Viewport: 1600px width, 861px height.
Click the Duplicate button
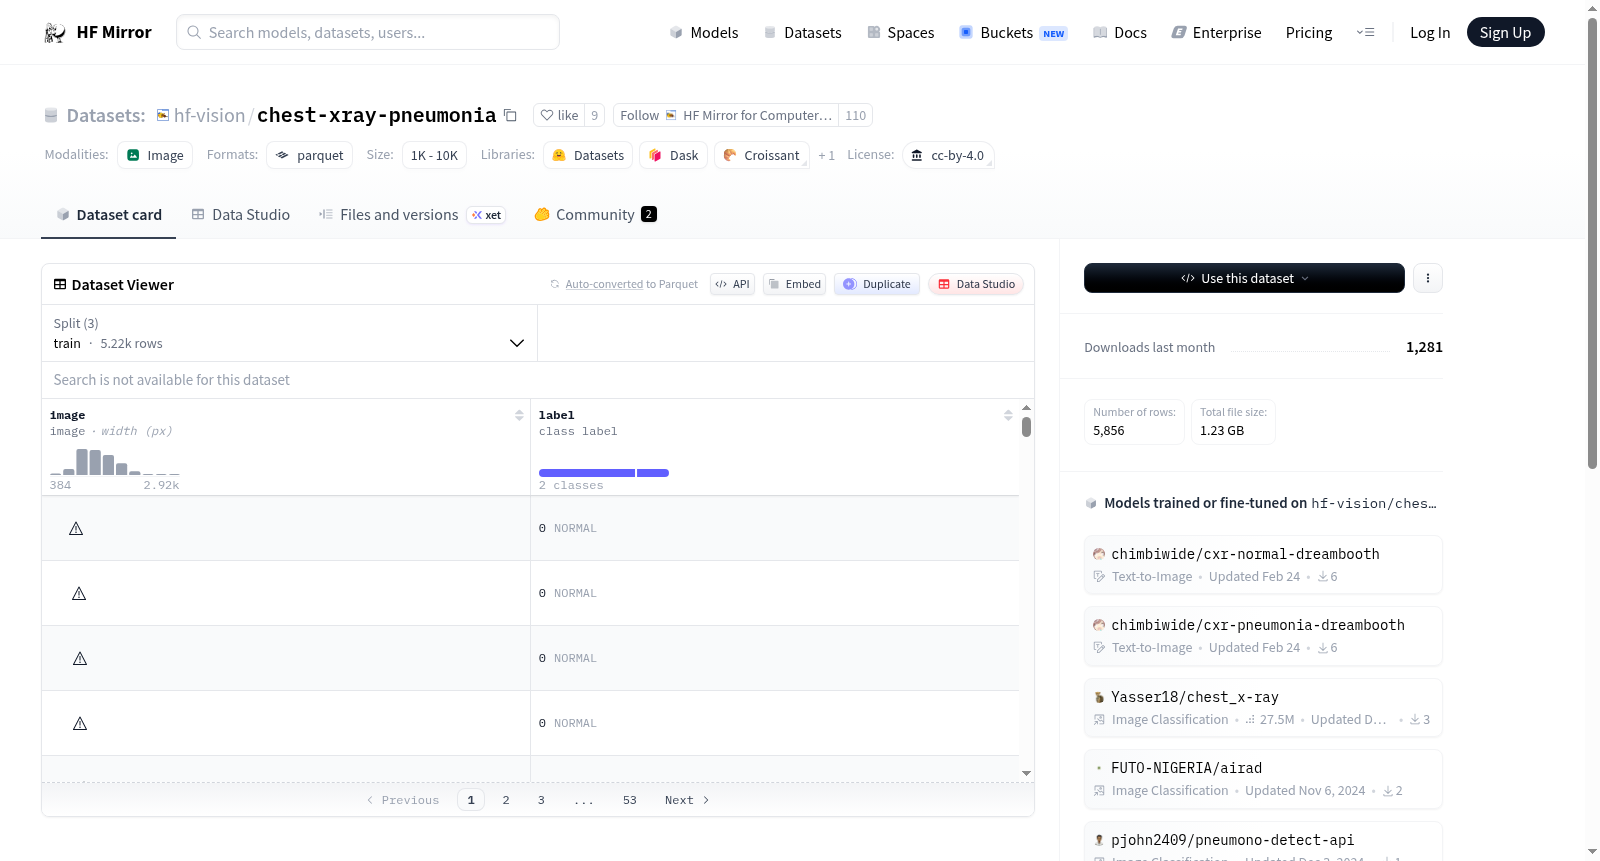877,284
